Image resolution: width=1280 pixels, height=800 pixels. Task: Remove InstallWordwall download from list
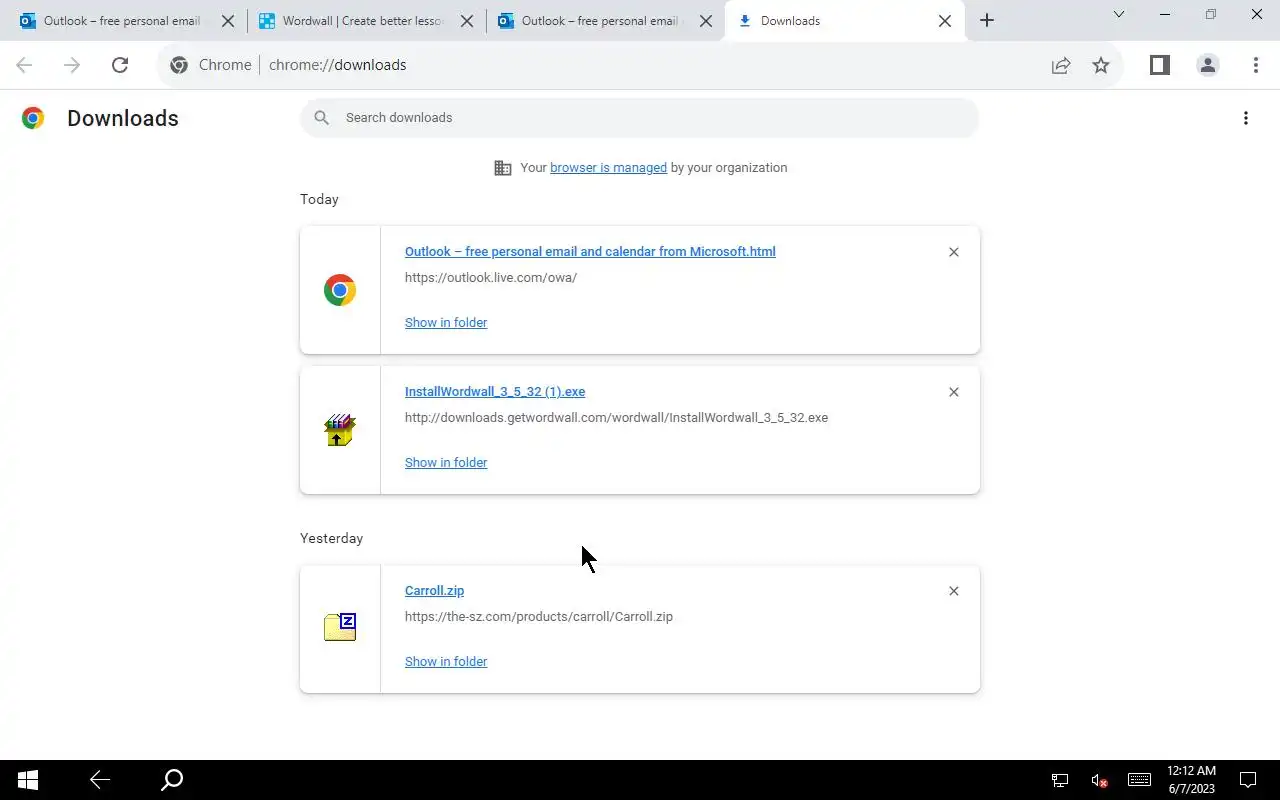[954, 392]
